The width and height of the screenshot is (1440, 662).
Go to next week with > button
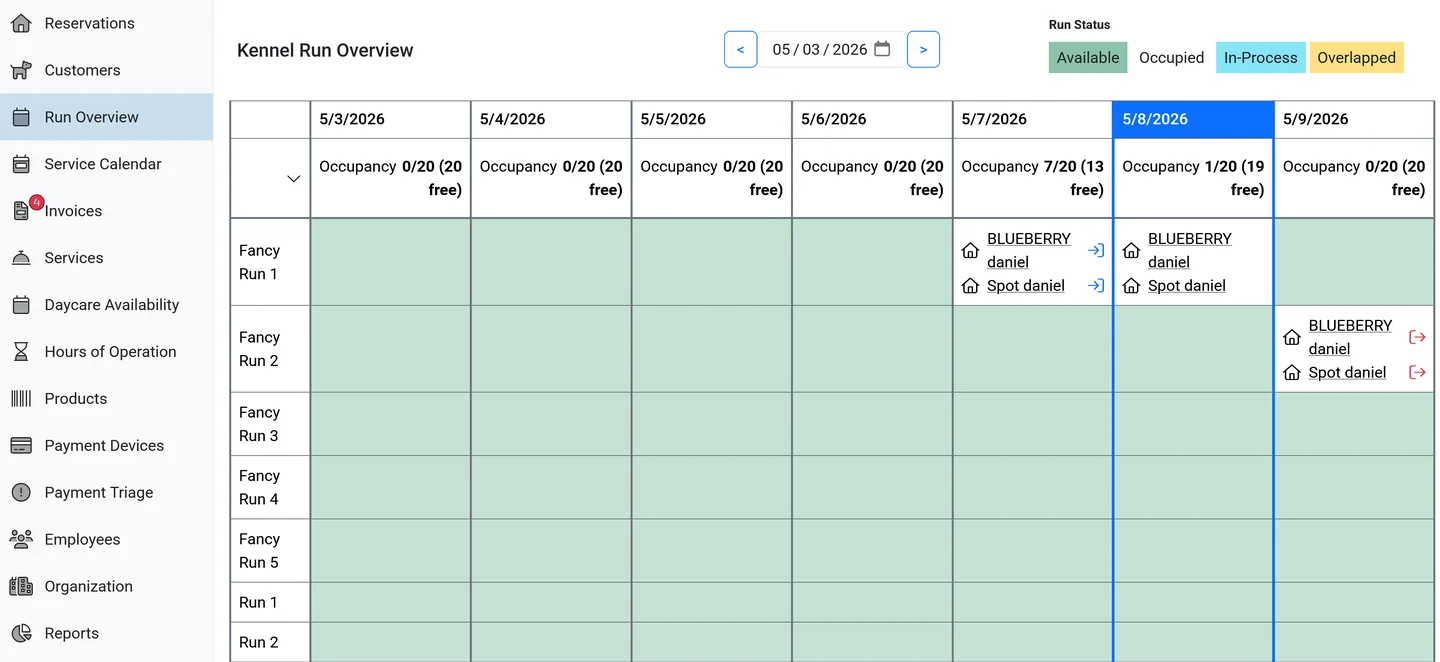tap(923, 49)
